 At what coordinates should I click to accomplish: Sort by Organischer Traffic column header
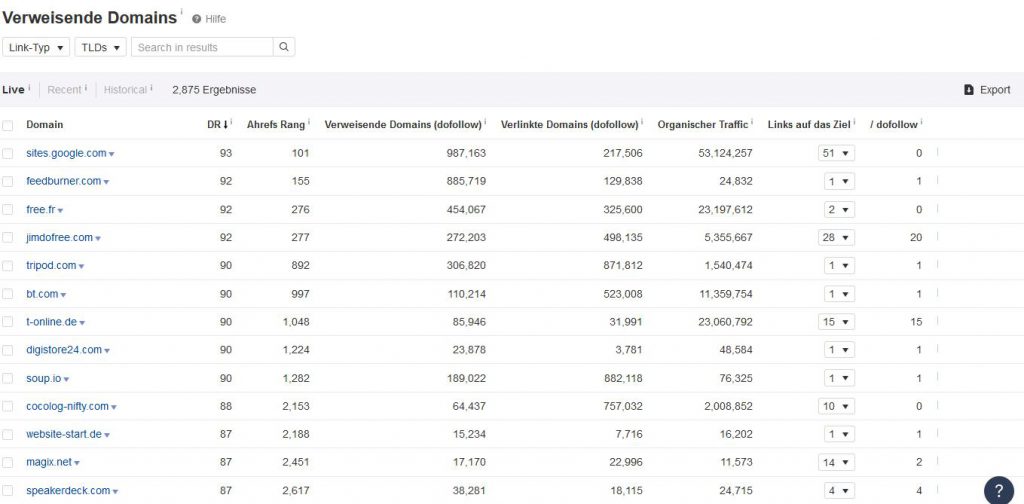pos(703,125)
